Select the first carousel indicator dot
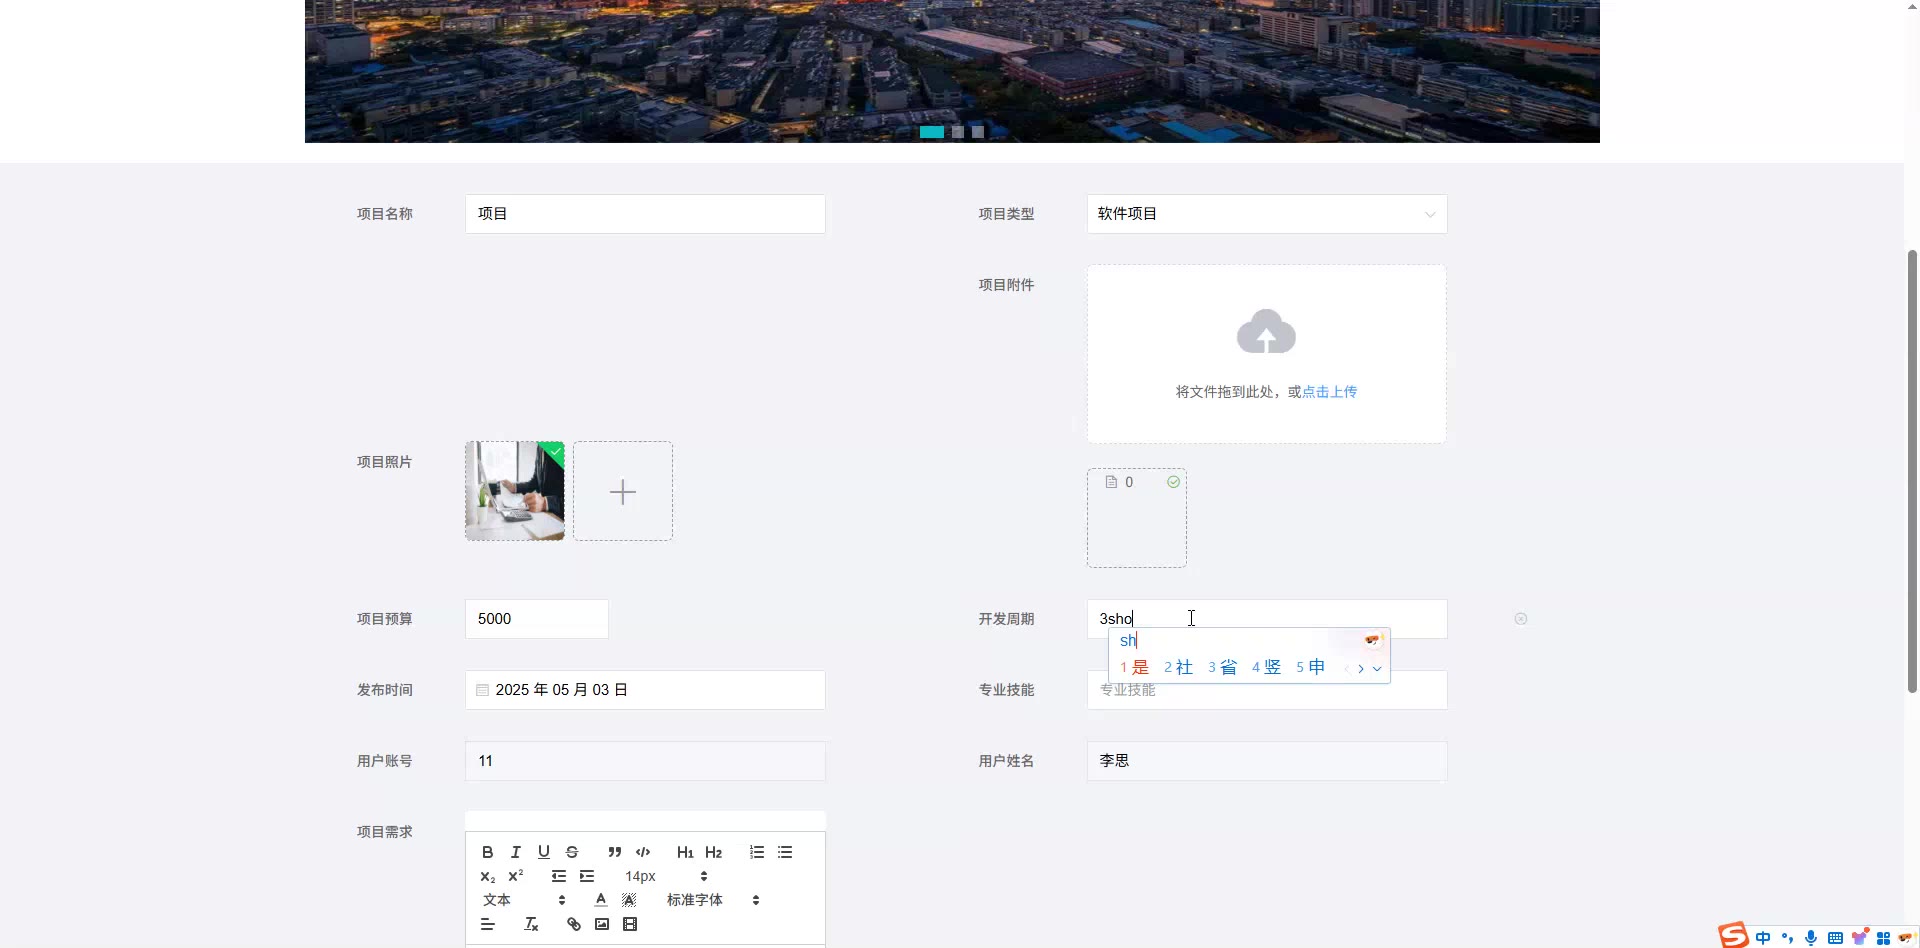 click(931, 132)
